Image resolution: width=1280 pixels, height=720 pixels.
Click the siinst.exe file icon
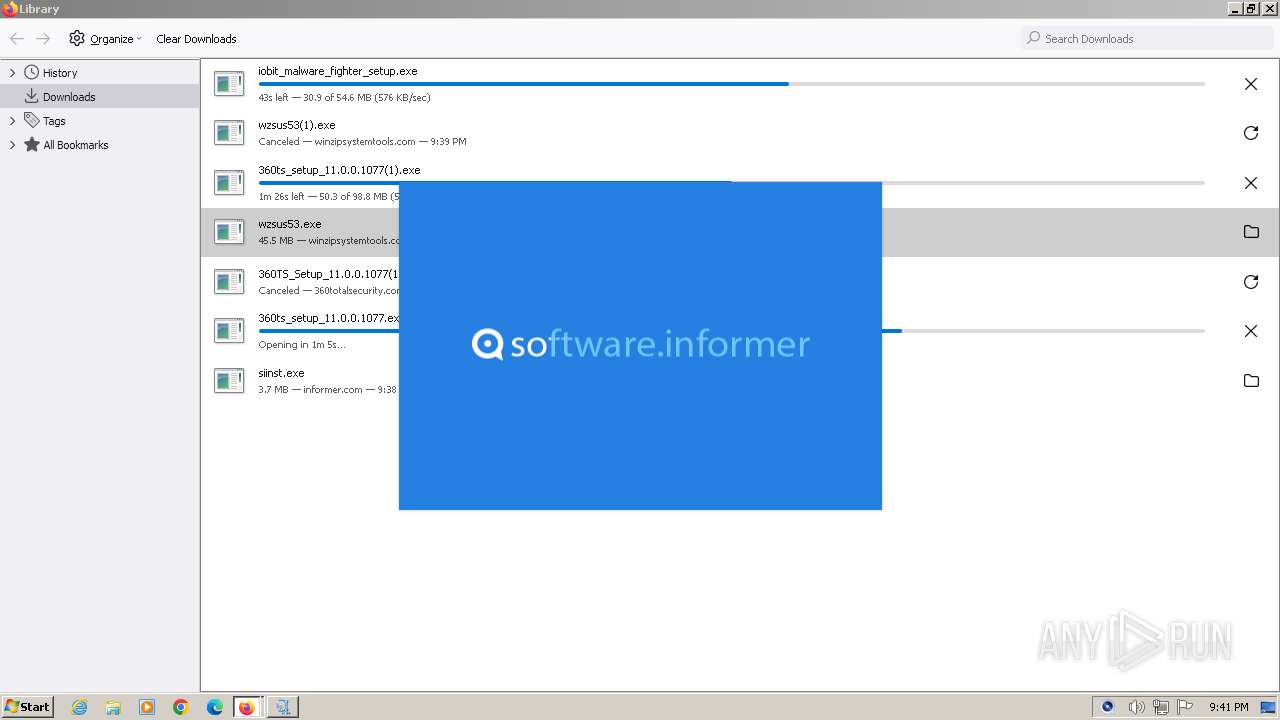tap(229, 381)
